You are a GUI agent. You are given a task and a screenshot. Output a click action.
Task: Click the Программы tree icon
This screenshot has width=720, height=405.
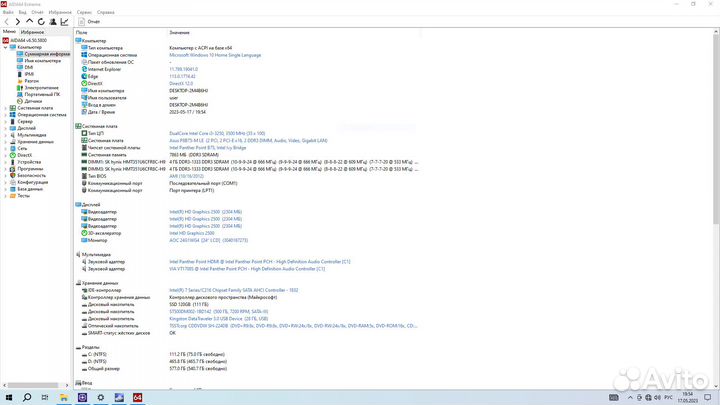tap(13, 169)
